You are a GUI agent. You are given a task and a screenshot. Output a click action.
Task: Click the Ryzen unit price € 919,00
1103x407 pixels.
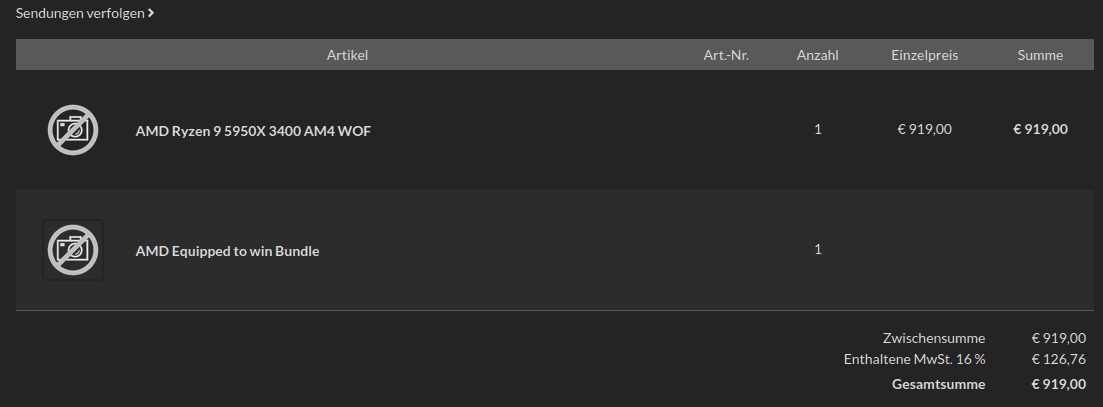924,129
